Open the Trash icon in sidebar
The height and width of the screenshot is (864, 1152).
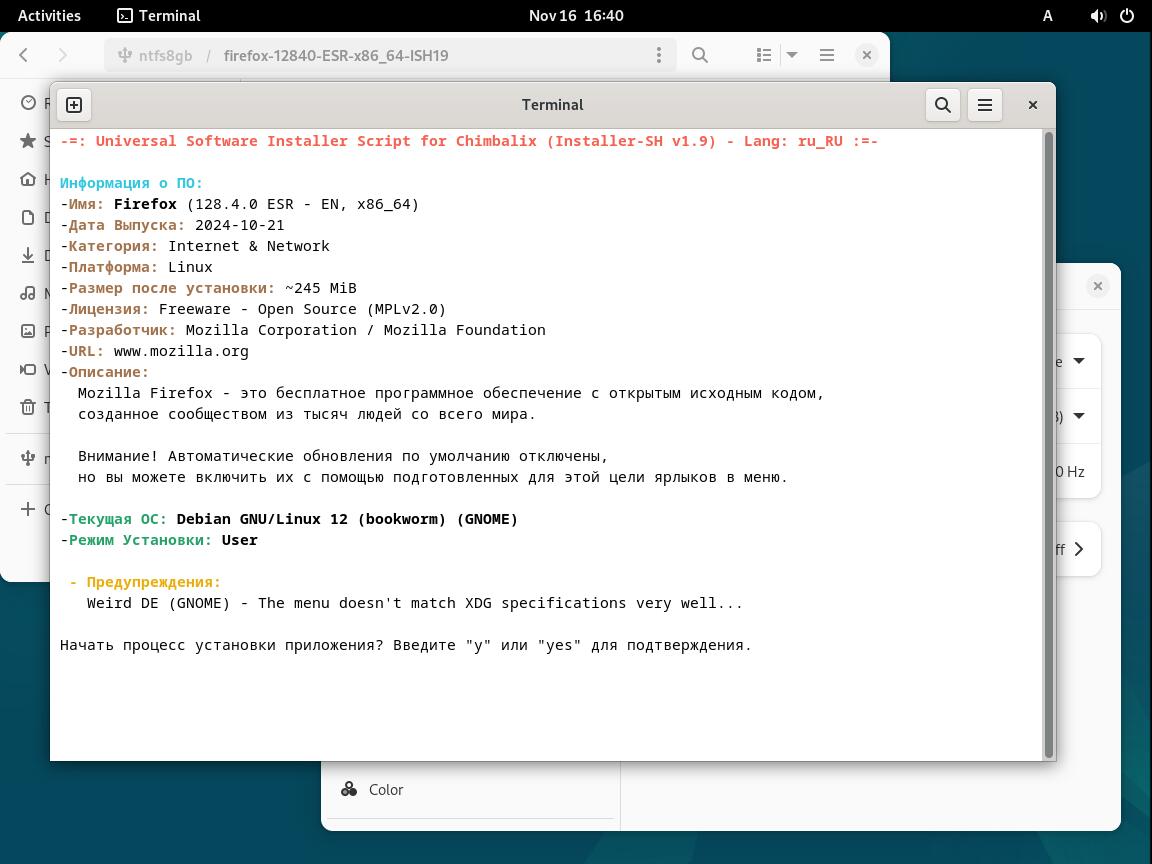(28, 407)
